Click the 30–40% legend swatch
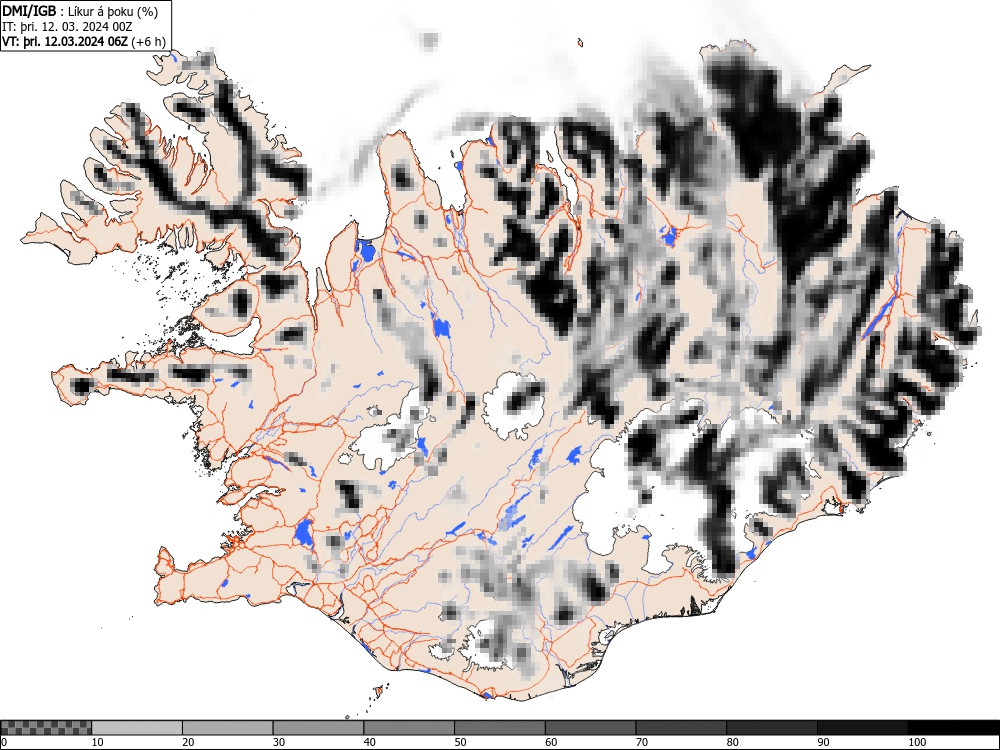1000x750 pixels. (x=318, y=728)
